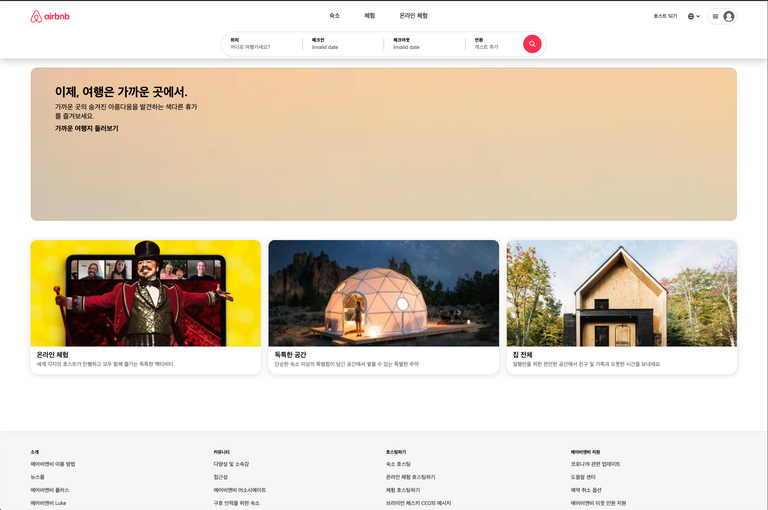Click the 소개 footer column heading
The width and height of the screenshot is (768, 510).
point(34,452)
